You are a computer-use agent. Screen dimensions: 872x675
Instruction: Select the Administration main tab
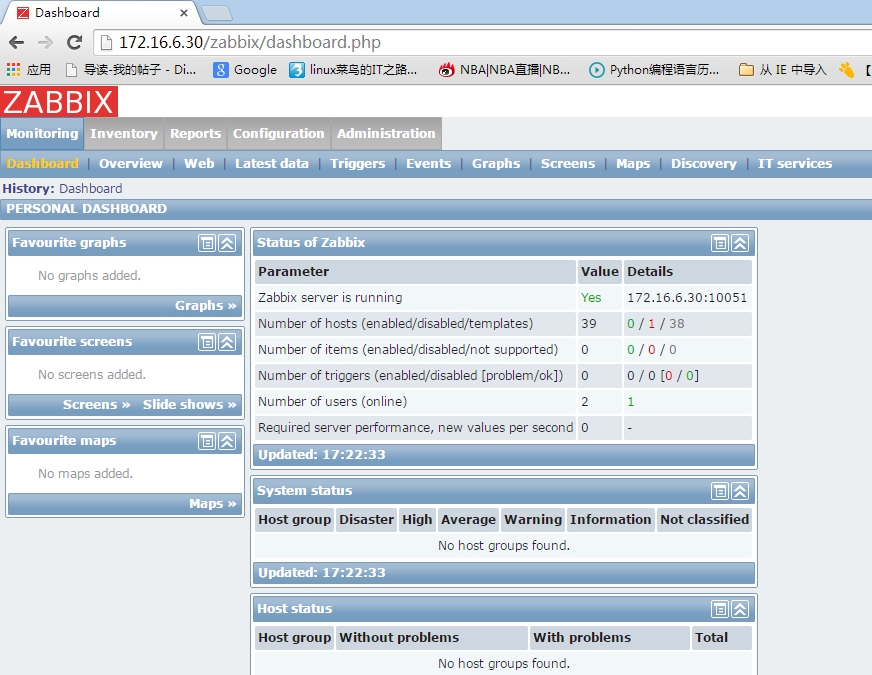point(386,133)
